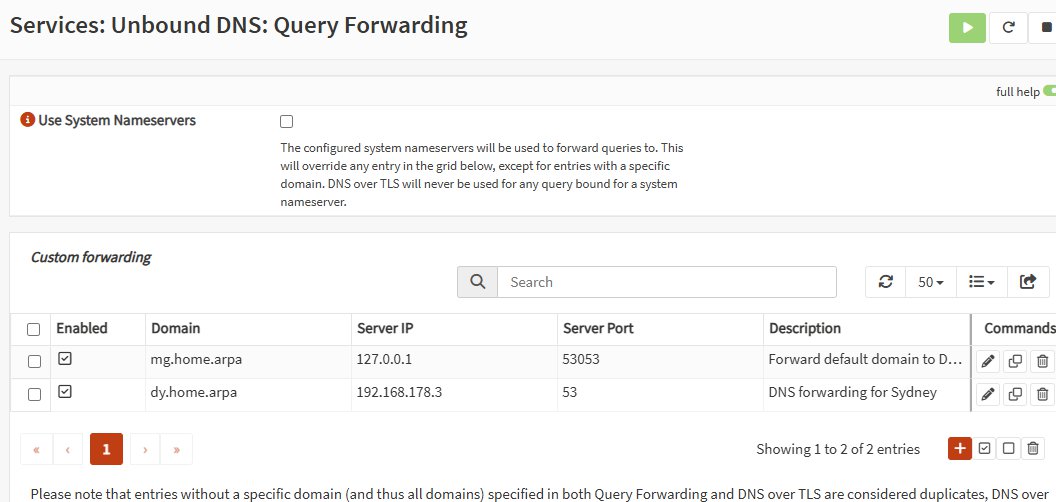1056x502 pixels.
Task: Select the mg.home.arpa row checkbox
Action: pyautogui.click(x=34, y=362)
